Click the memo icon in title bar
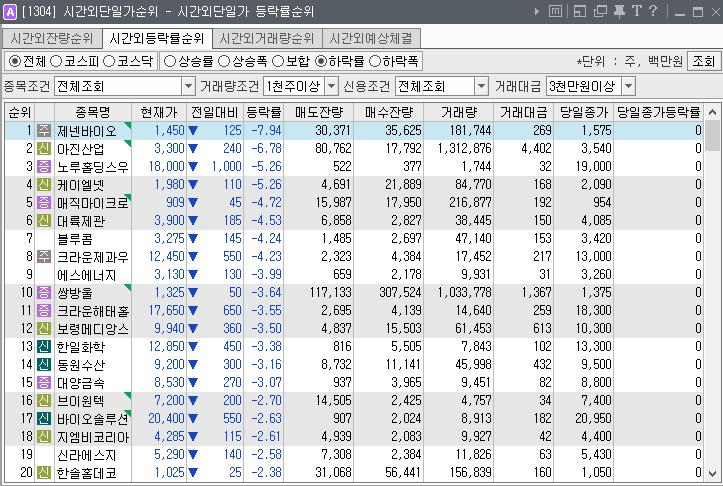The image size is (723, 486). [555, 11]
